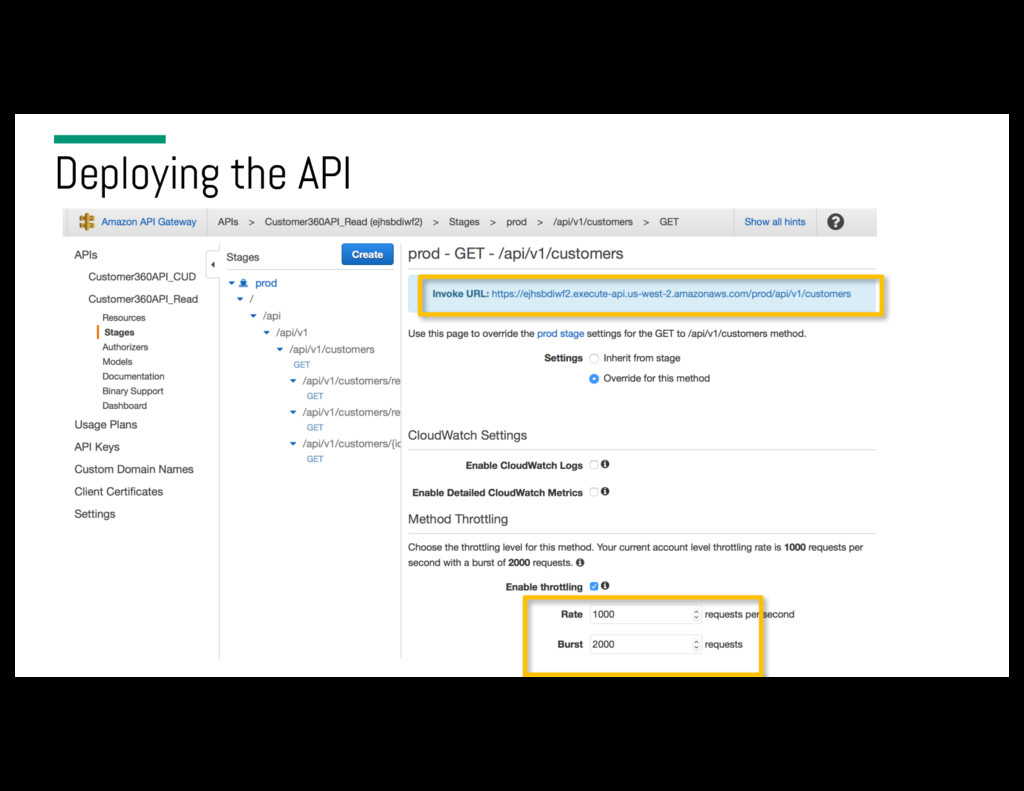Select the prod stage name in tree
The height and width of the screenshot is (791, 1024).
[266, 283]
